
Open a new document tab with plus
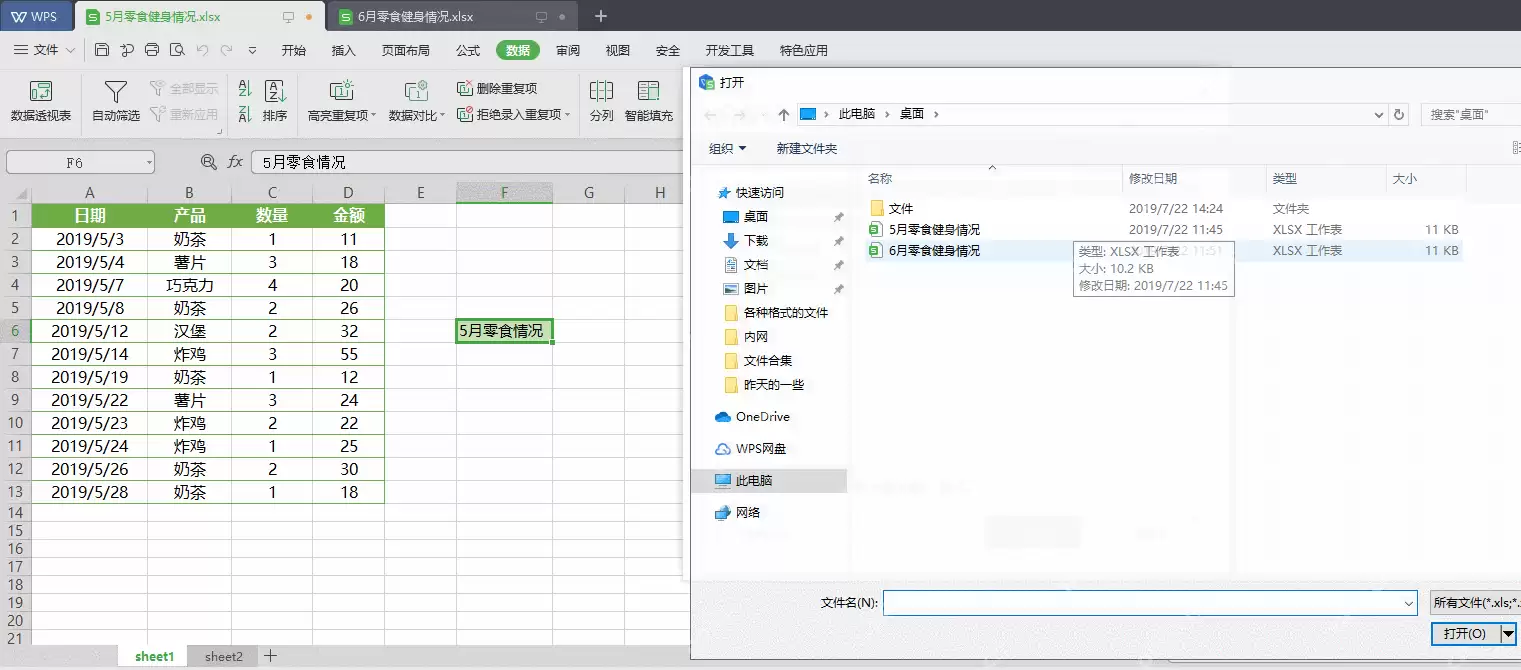[x=601, y=16]
